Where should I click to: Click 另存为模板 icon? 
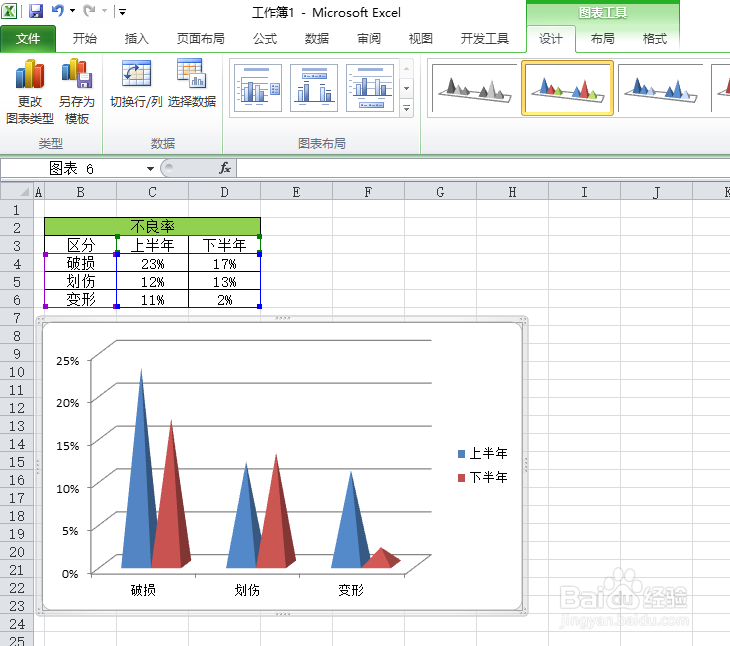[76, 92]
